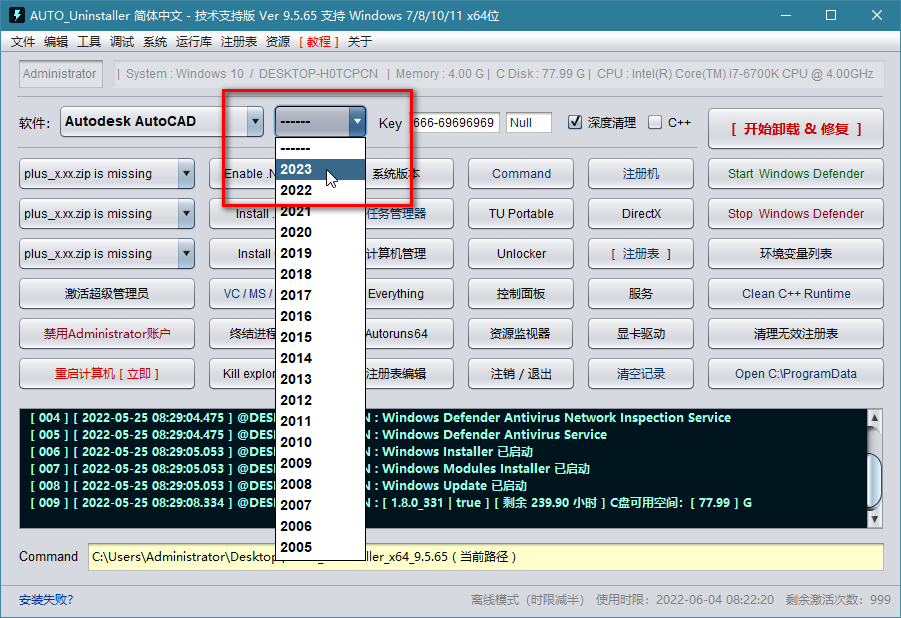
Task: Click the log scrollbar down arrow
Action: (x=874, y=519)
